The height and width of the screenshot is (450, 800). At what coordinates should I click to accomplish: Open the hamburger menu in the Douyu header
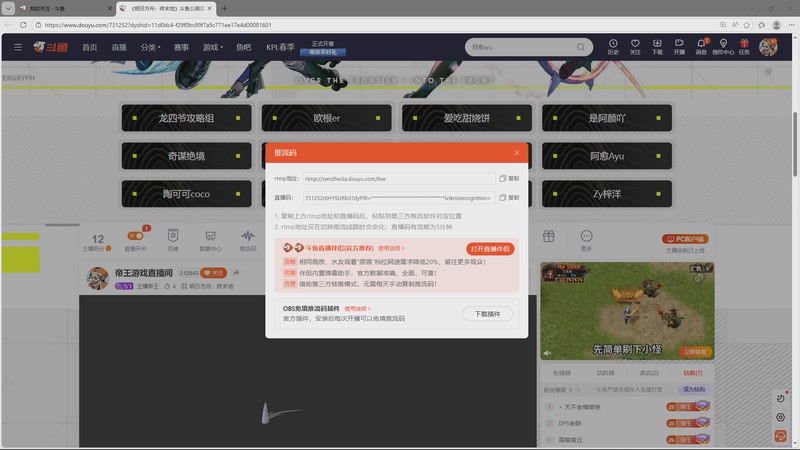[18, 47]
